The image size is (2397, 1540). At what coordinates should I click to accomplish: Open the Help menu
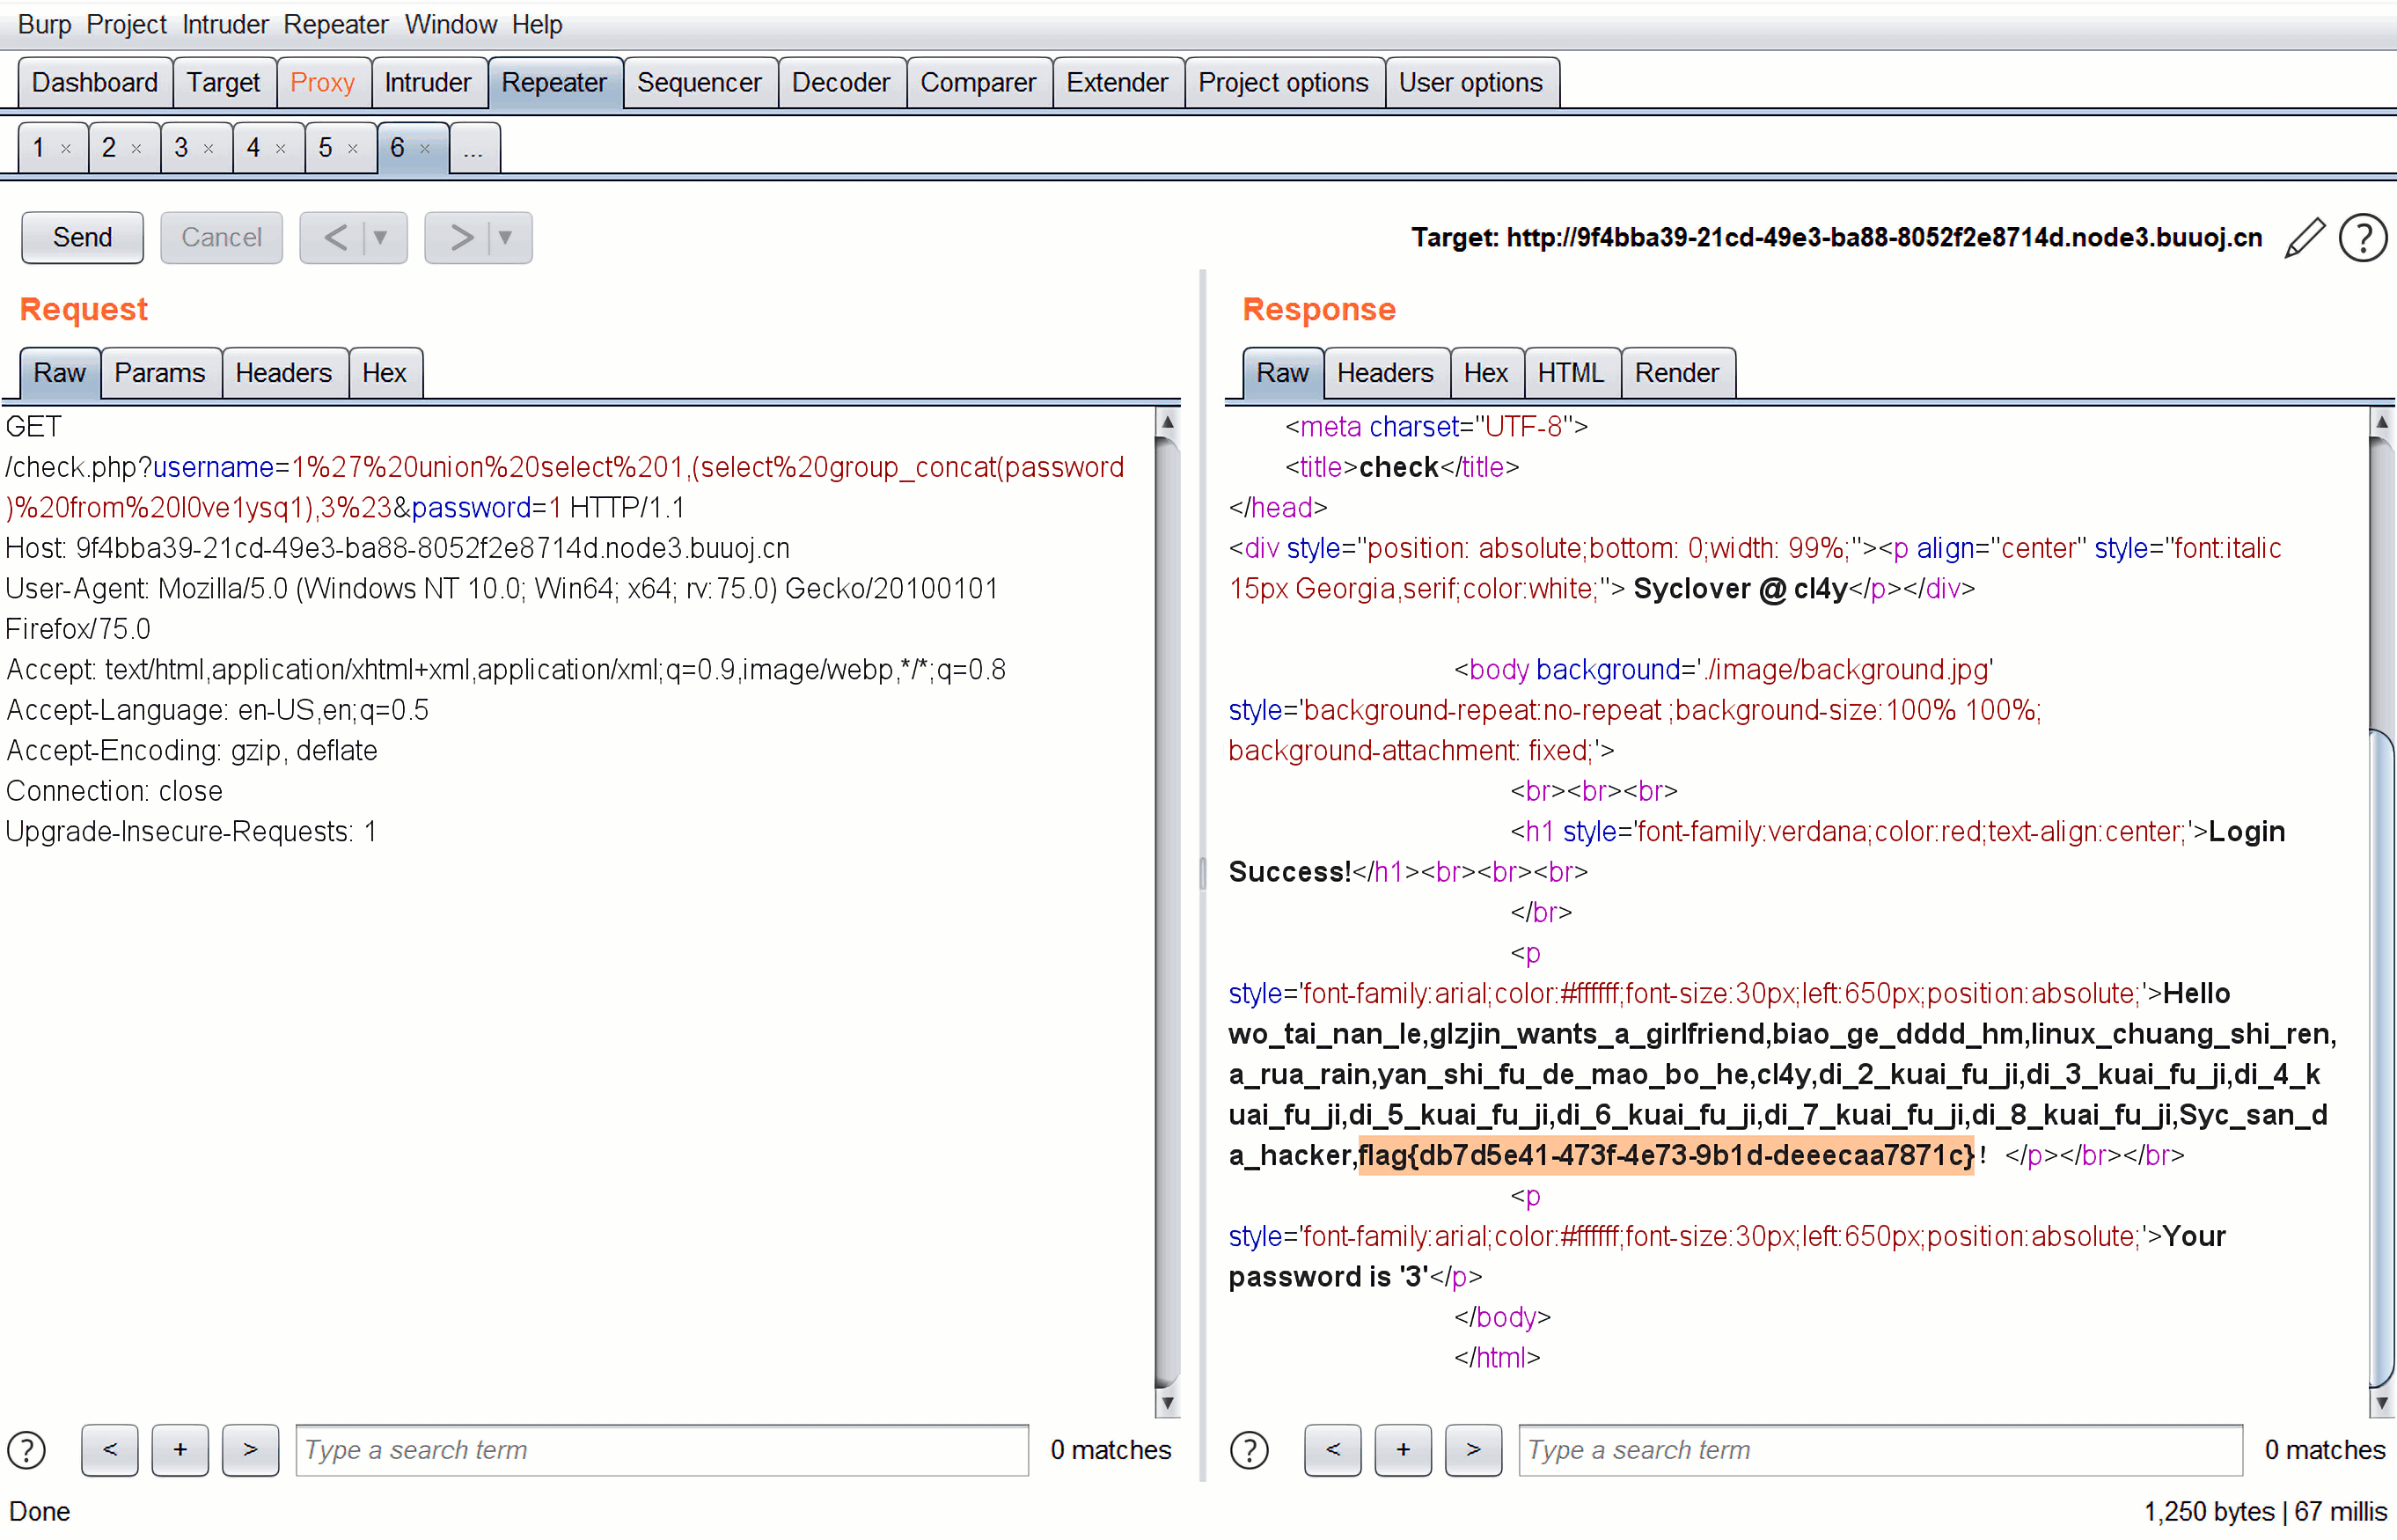click(x=537, y=24)
